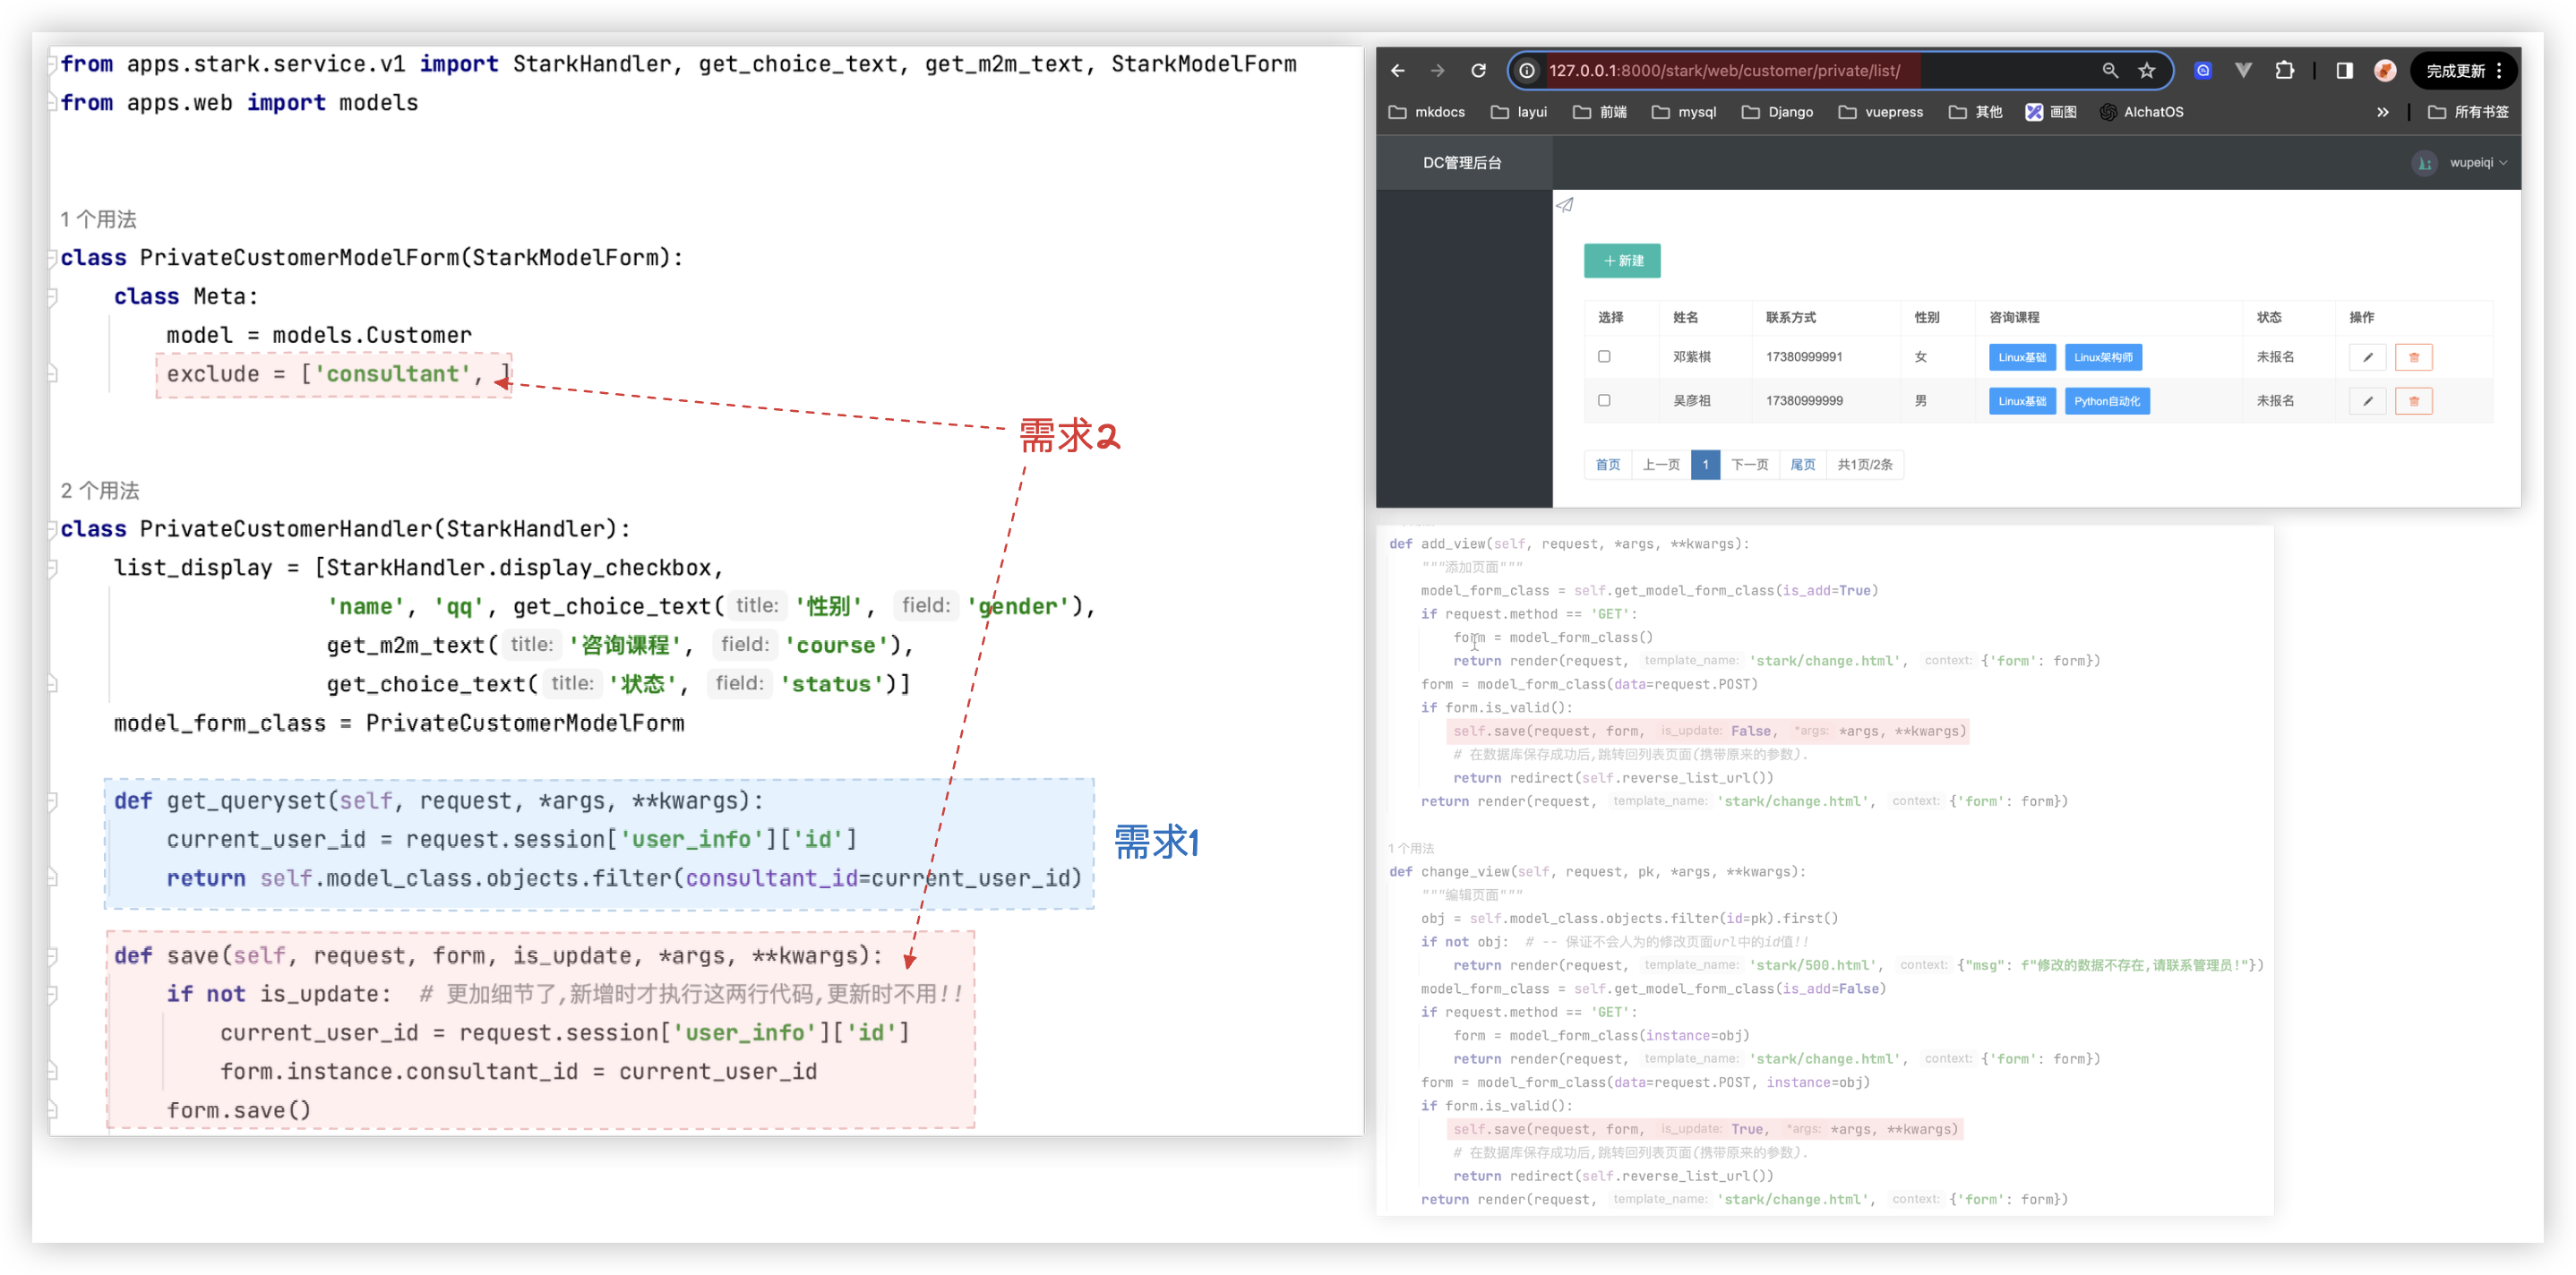Click the DC管理后台 menu item
Screen dimensions: 2576x1275
click(x=1462, y=161)
